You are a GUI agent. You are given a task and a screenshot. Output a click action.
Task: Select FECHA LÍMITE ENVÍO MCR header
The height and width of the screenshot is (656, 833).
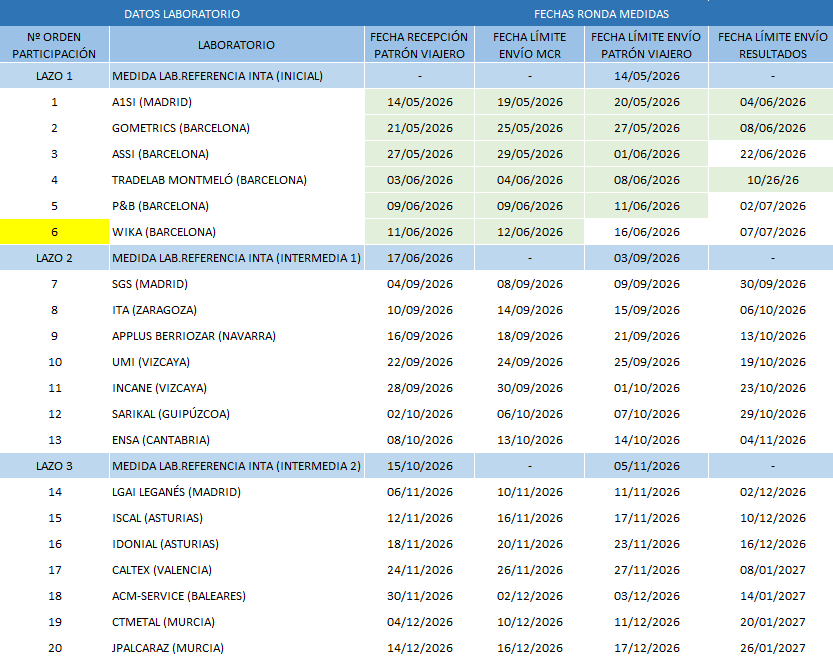530,45
